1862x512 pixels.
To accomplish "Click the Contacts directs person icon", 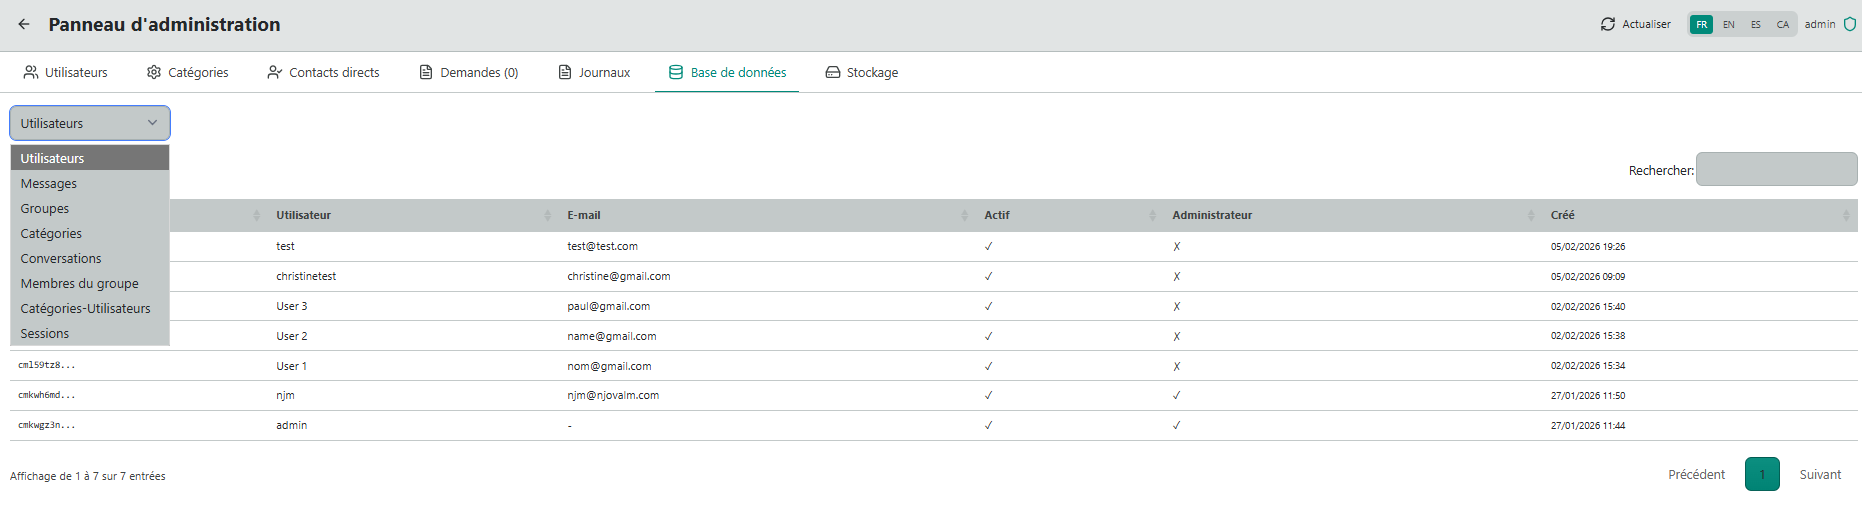I will (x=274, y=72).
